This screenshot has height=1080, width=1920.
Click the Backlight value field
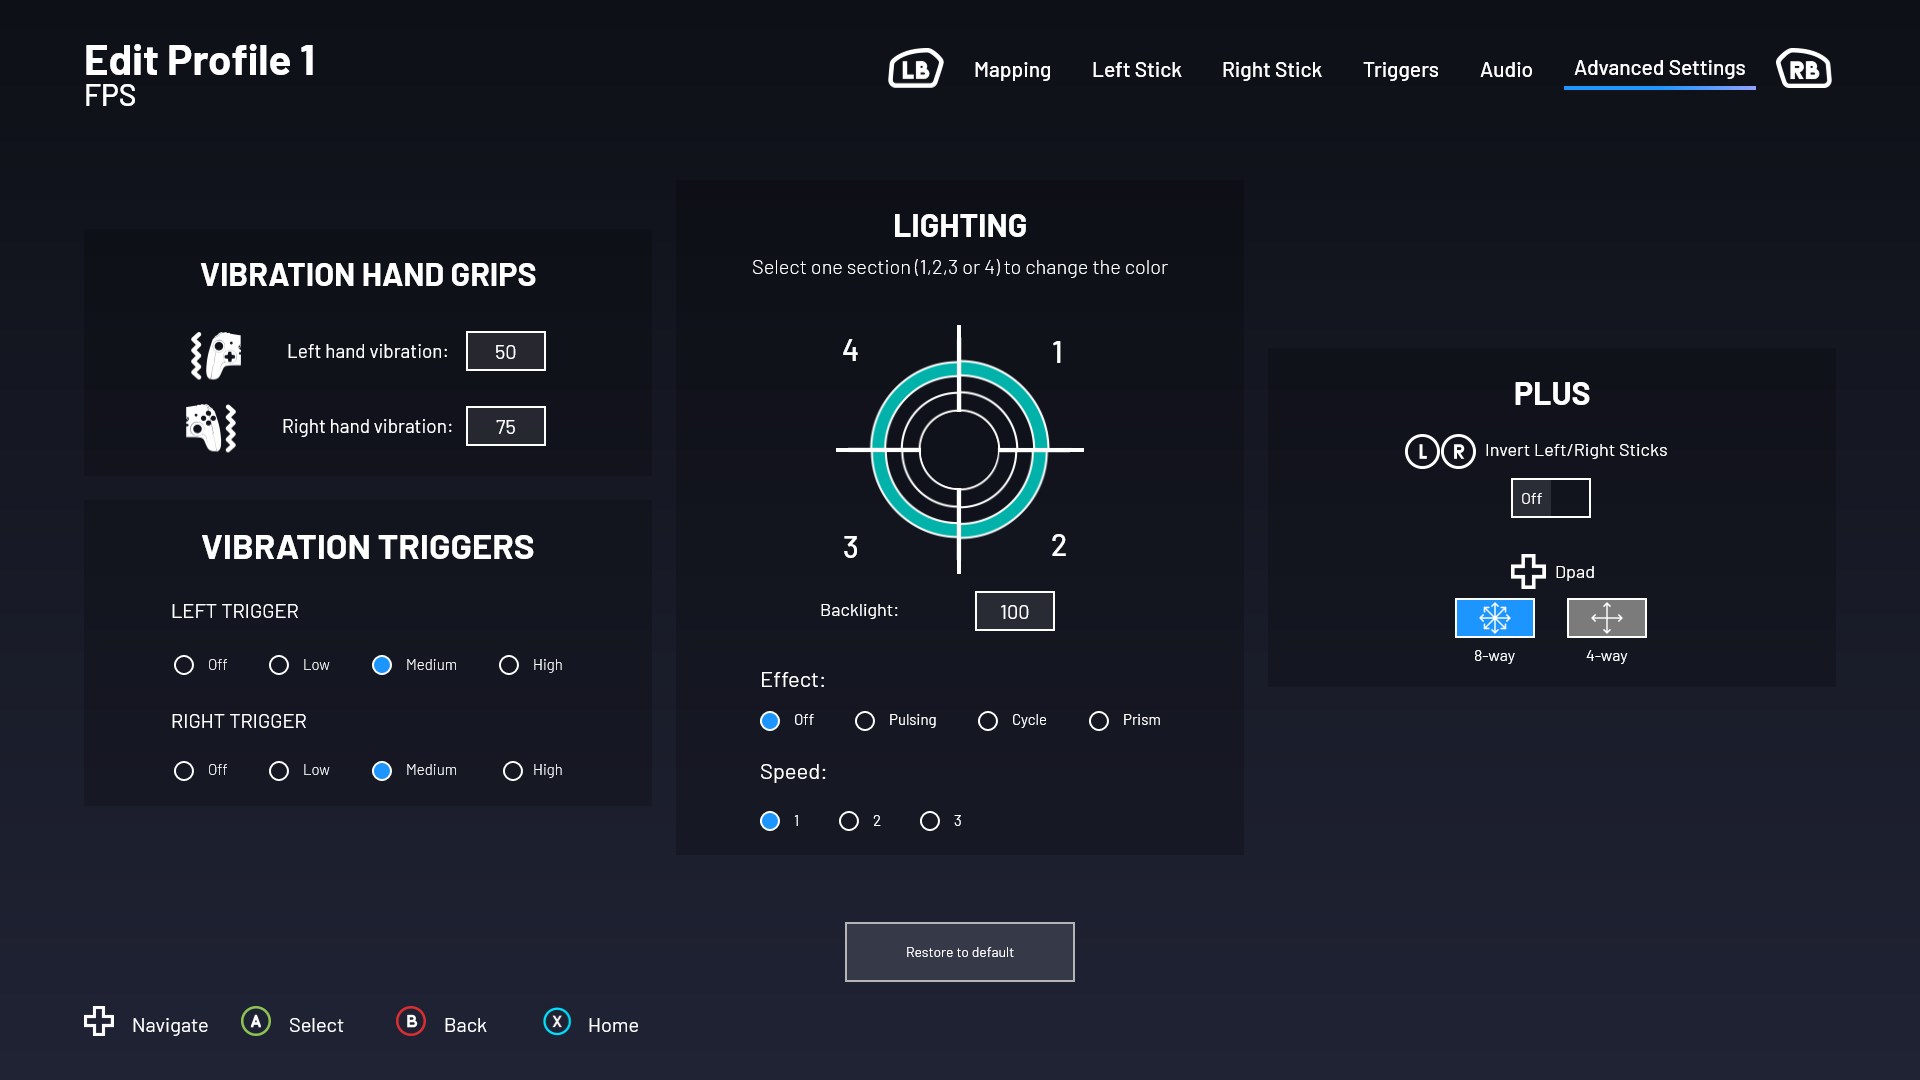click(x=1014, y=611)
